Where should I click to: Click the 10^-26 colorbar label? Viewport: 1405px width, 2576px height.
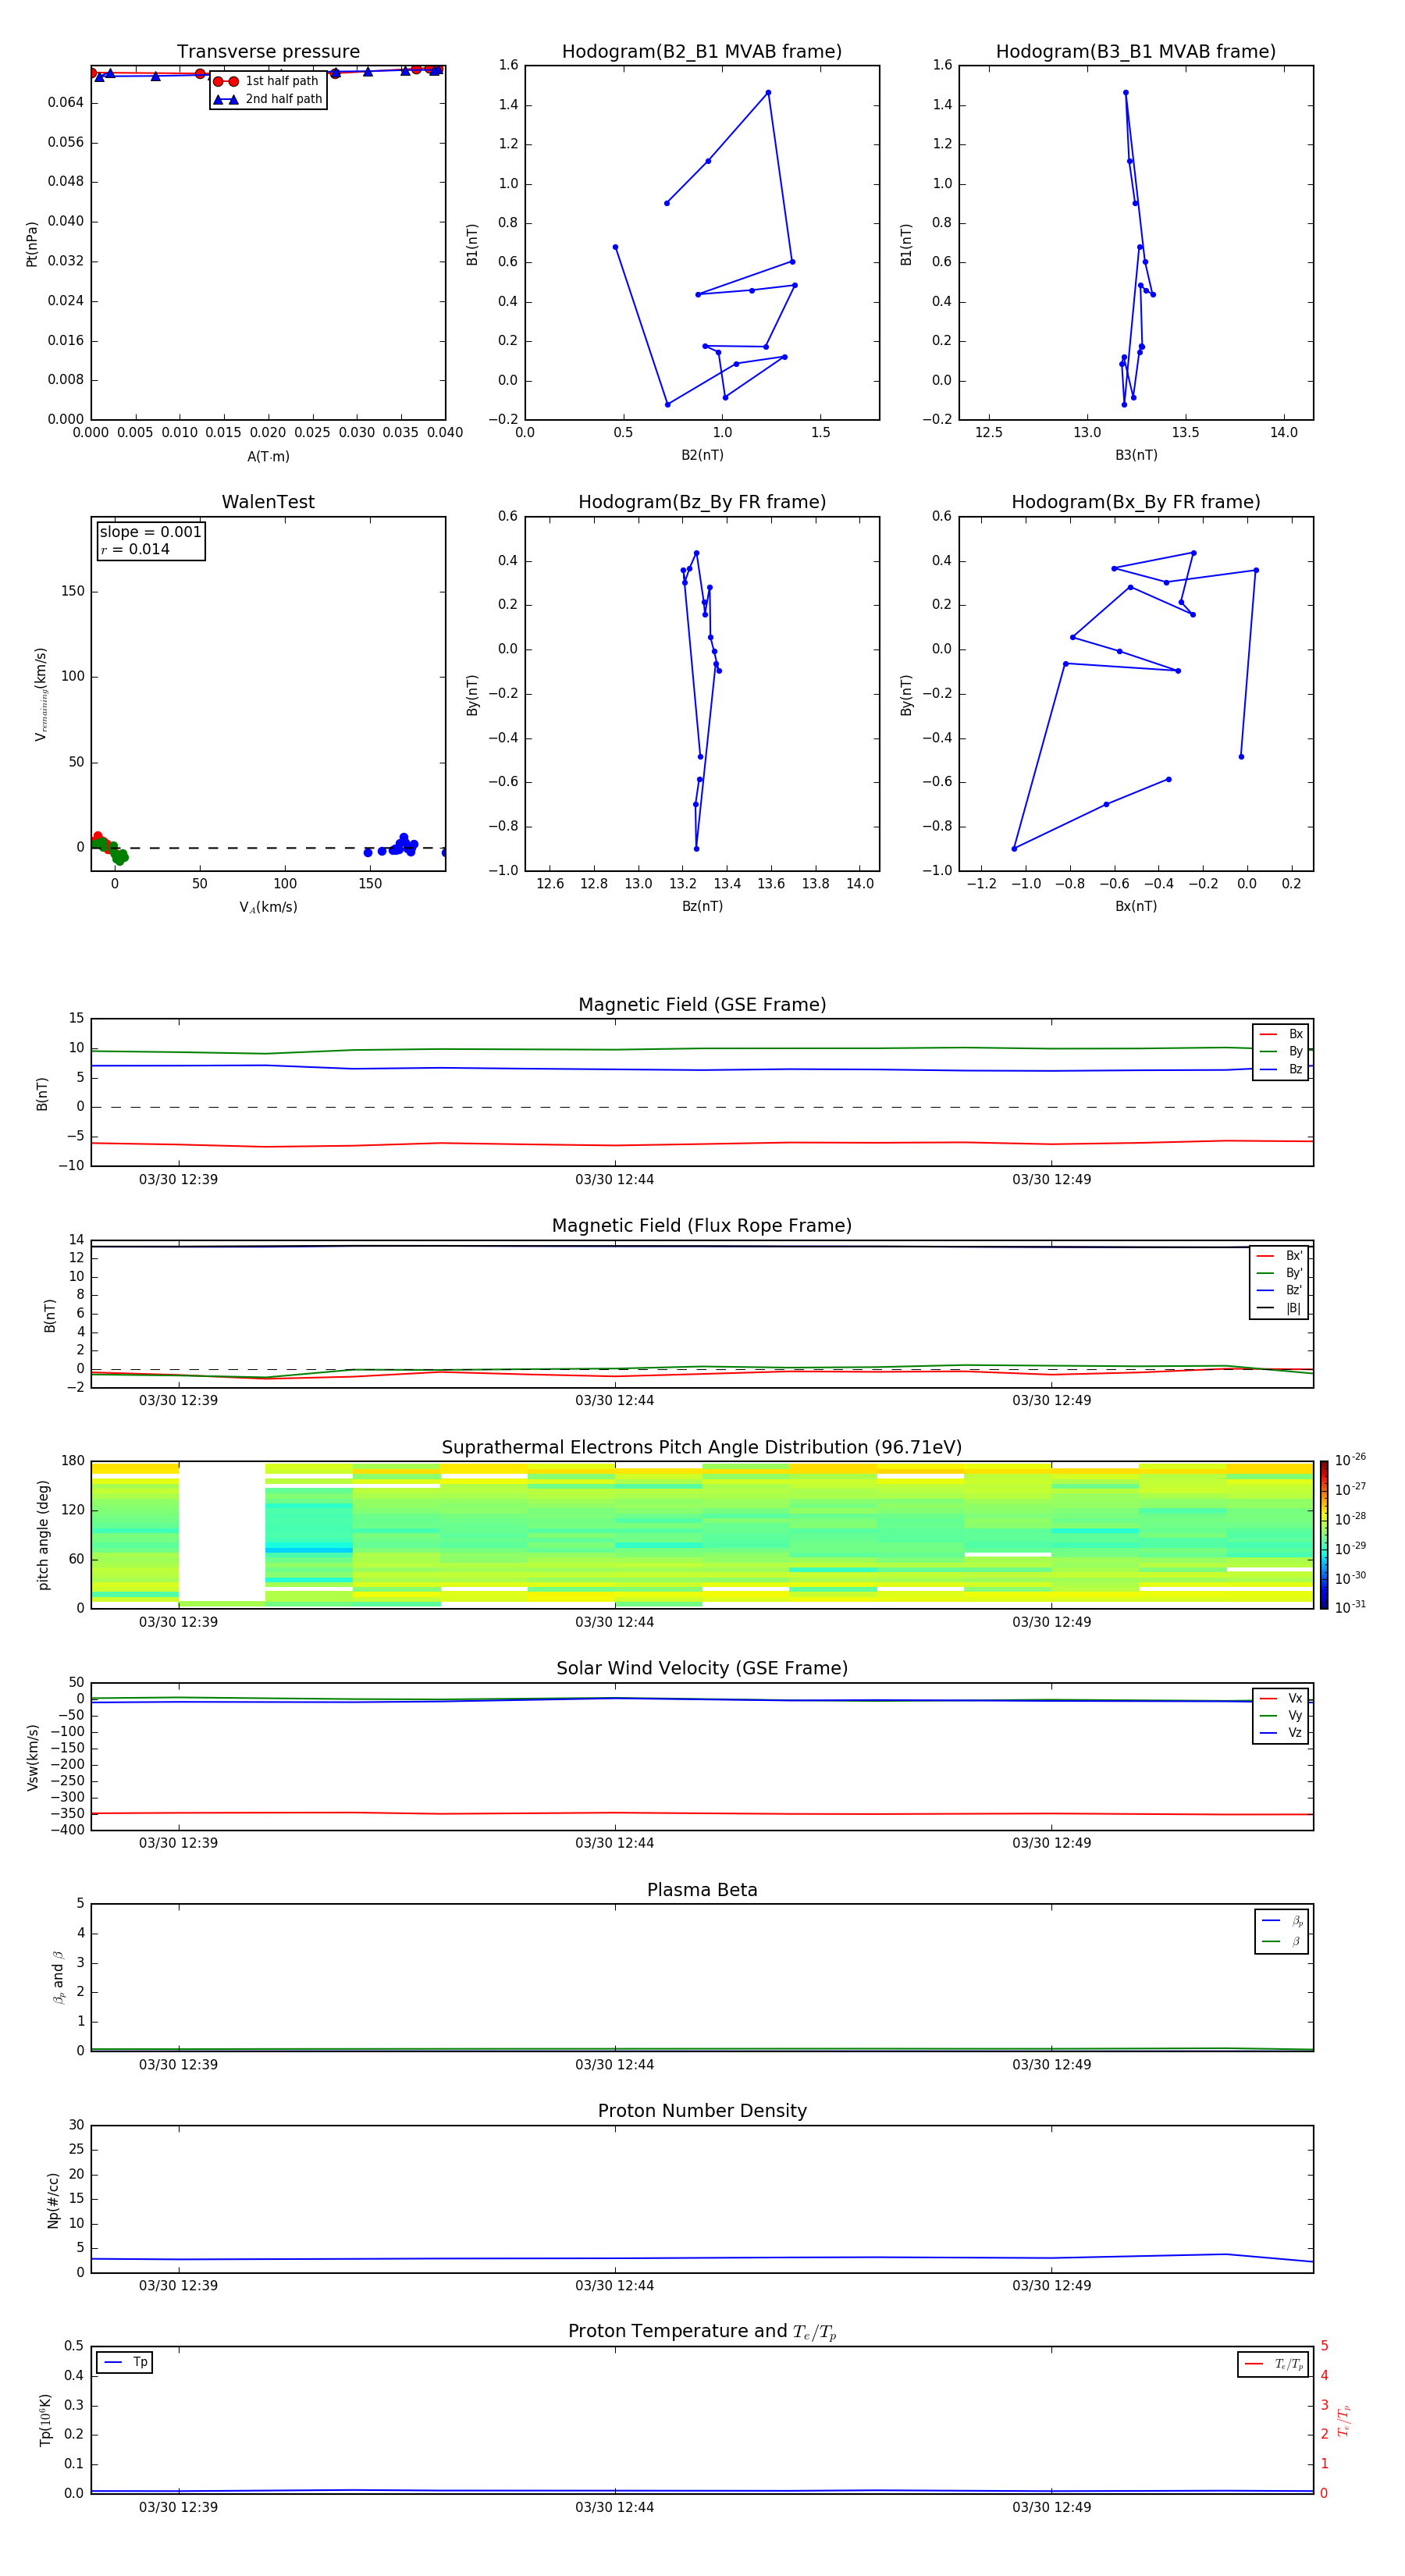[x=1350, y=1460]
